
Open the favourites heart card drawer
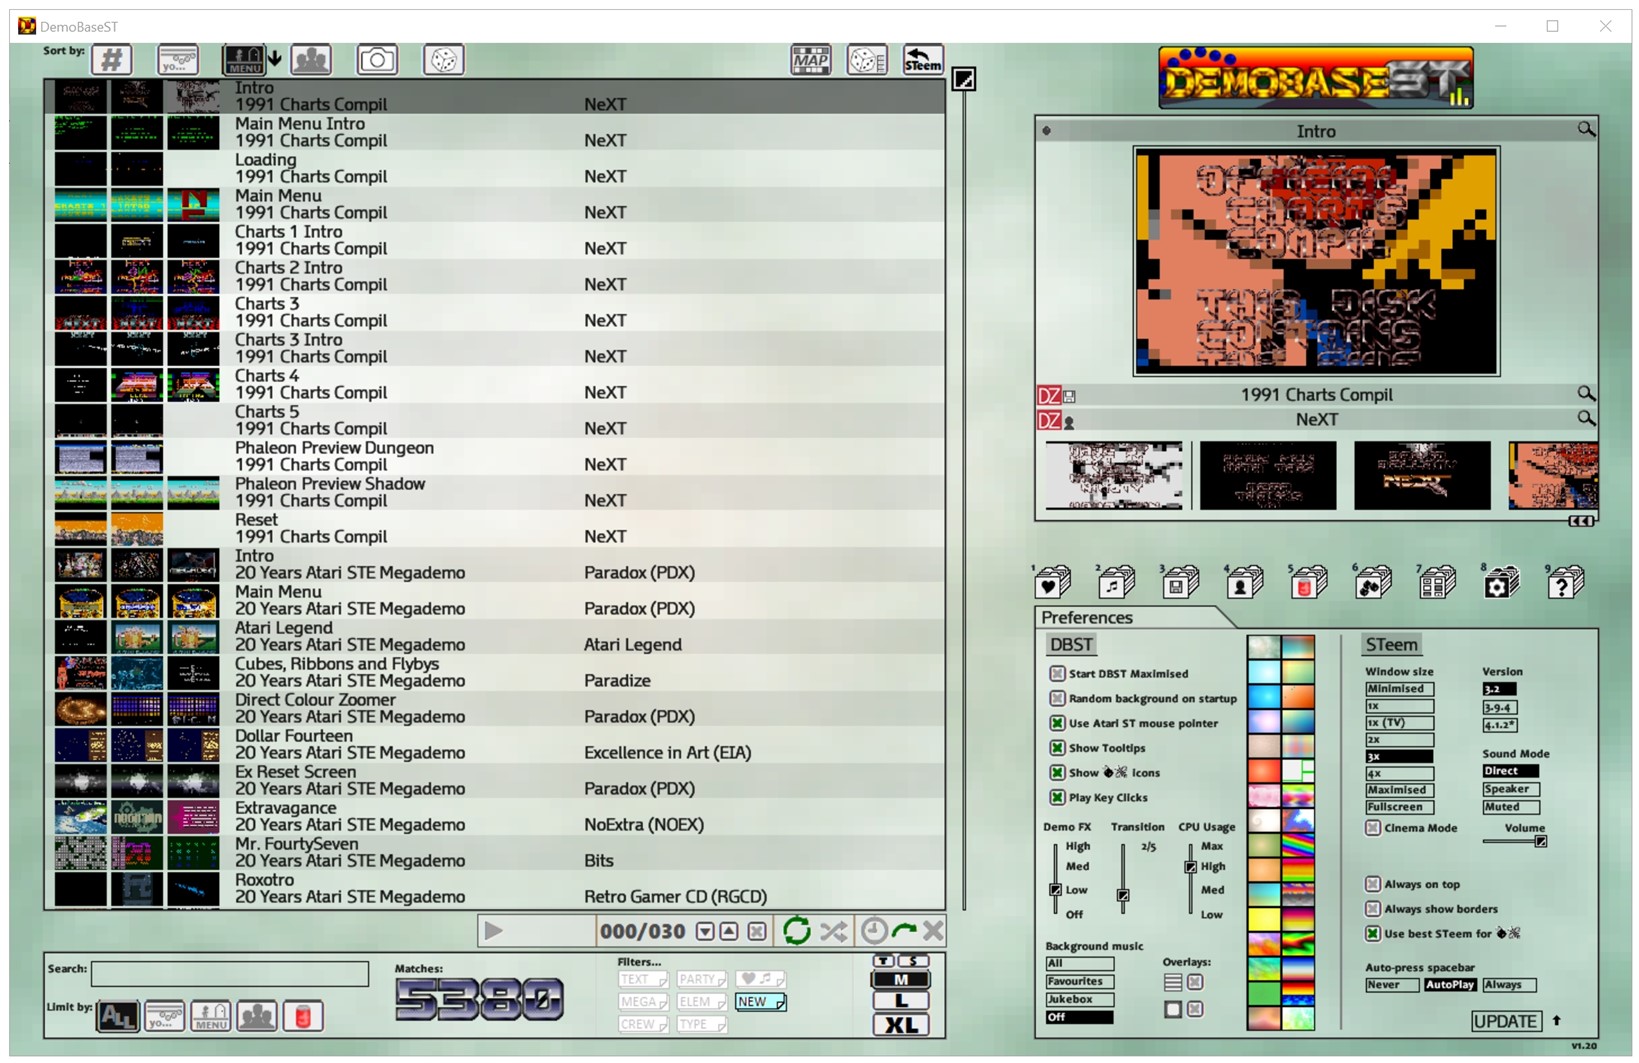tap(1050, 582)
